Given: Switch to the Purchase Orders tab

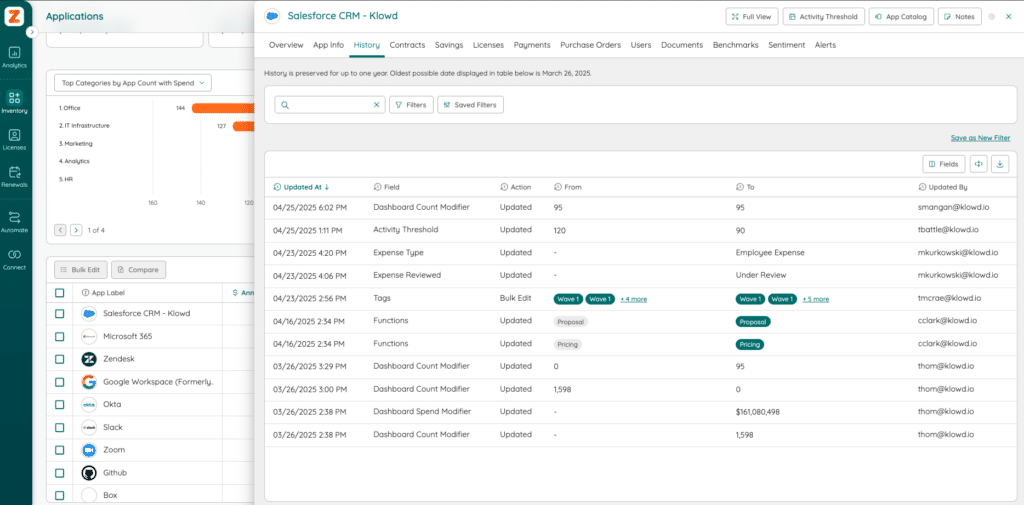Looking at the screenshot, I should (x=590, y=45).
